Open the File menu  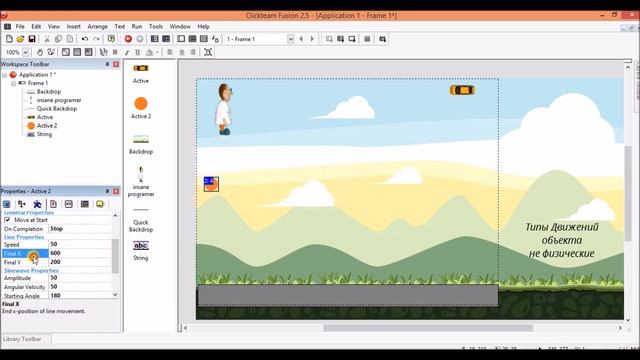pos(20,26)
